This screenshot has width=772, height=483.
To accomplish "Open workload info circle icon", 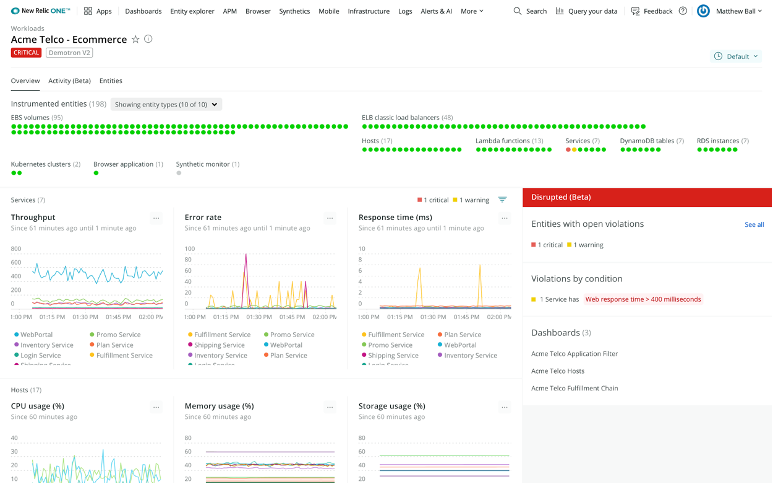I will click(x=148, y=39).
